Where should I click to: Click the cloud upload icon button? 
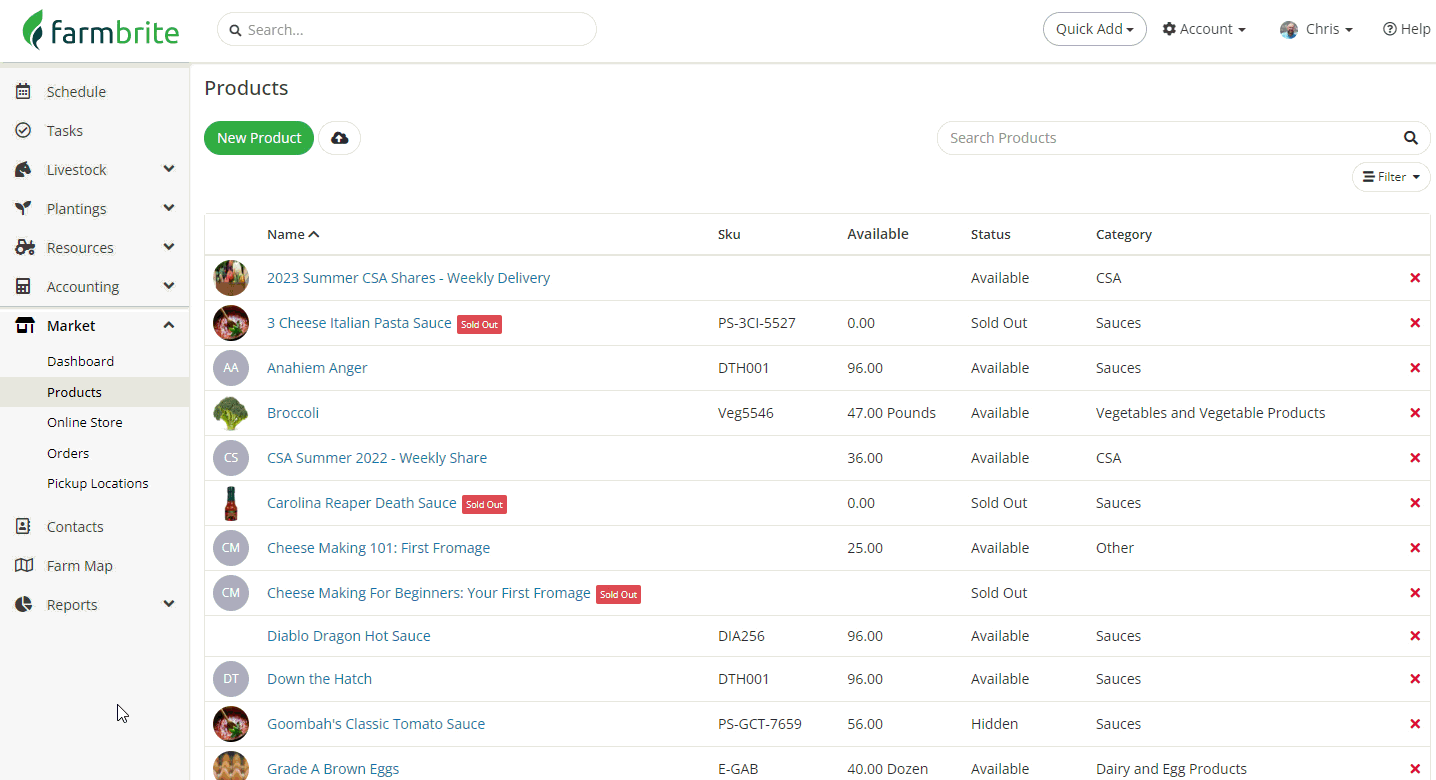(339, 138)
